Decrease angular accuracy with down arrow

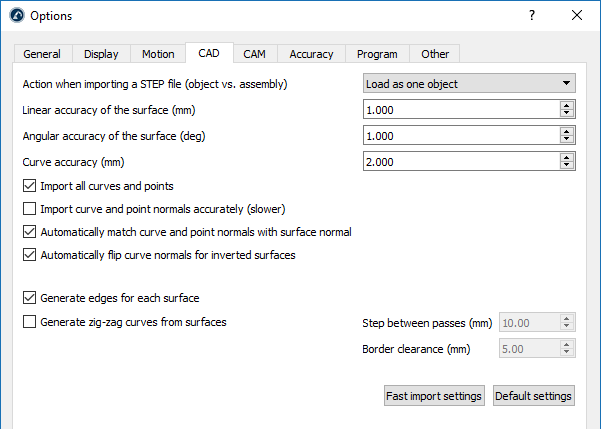pos(566,140)
